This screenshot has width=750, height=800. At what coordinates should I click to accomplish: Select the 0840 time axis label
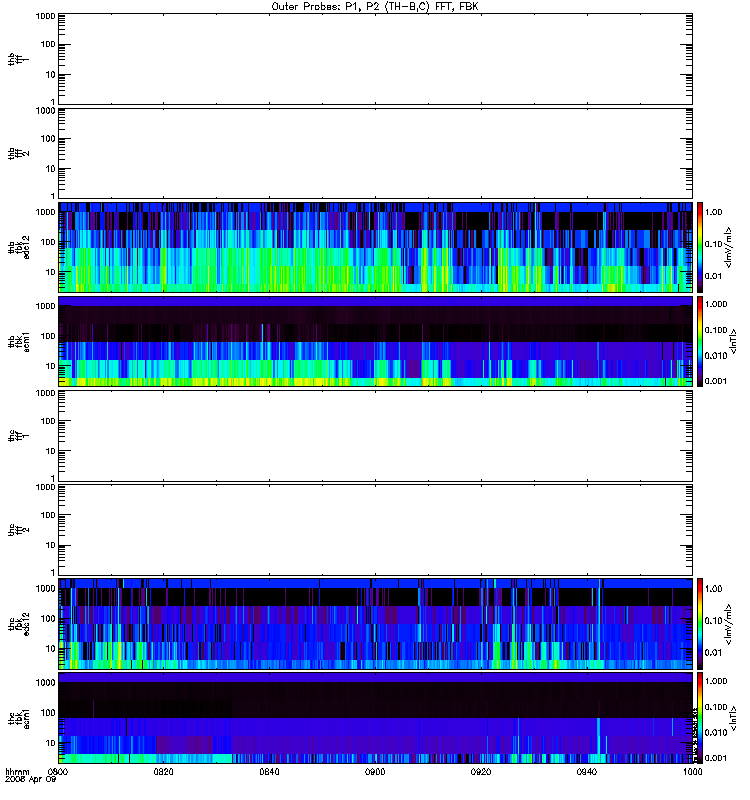269,772
